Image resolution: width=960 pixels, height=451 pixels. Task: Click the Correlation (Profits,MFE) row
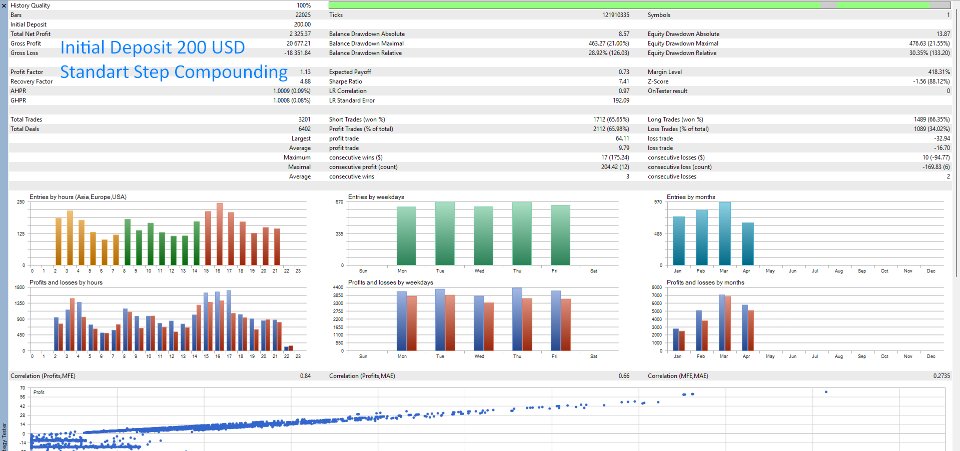(x=160, y=375)
